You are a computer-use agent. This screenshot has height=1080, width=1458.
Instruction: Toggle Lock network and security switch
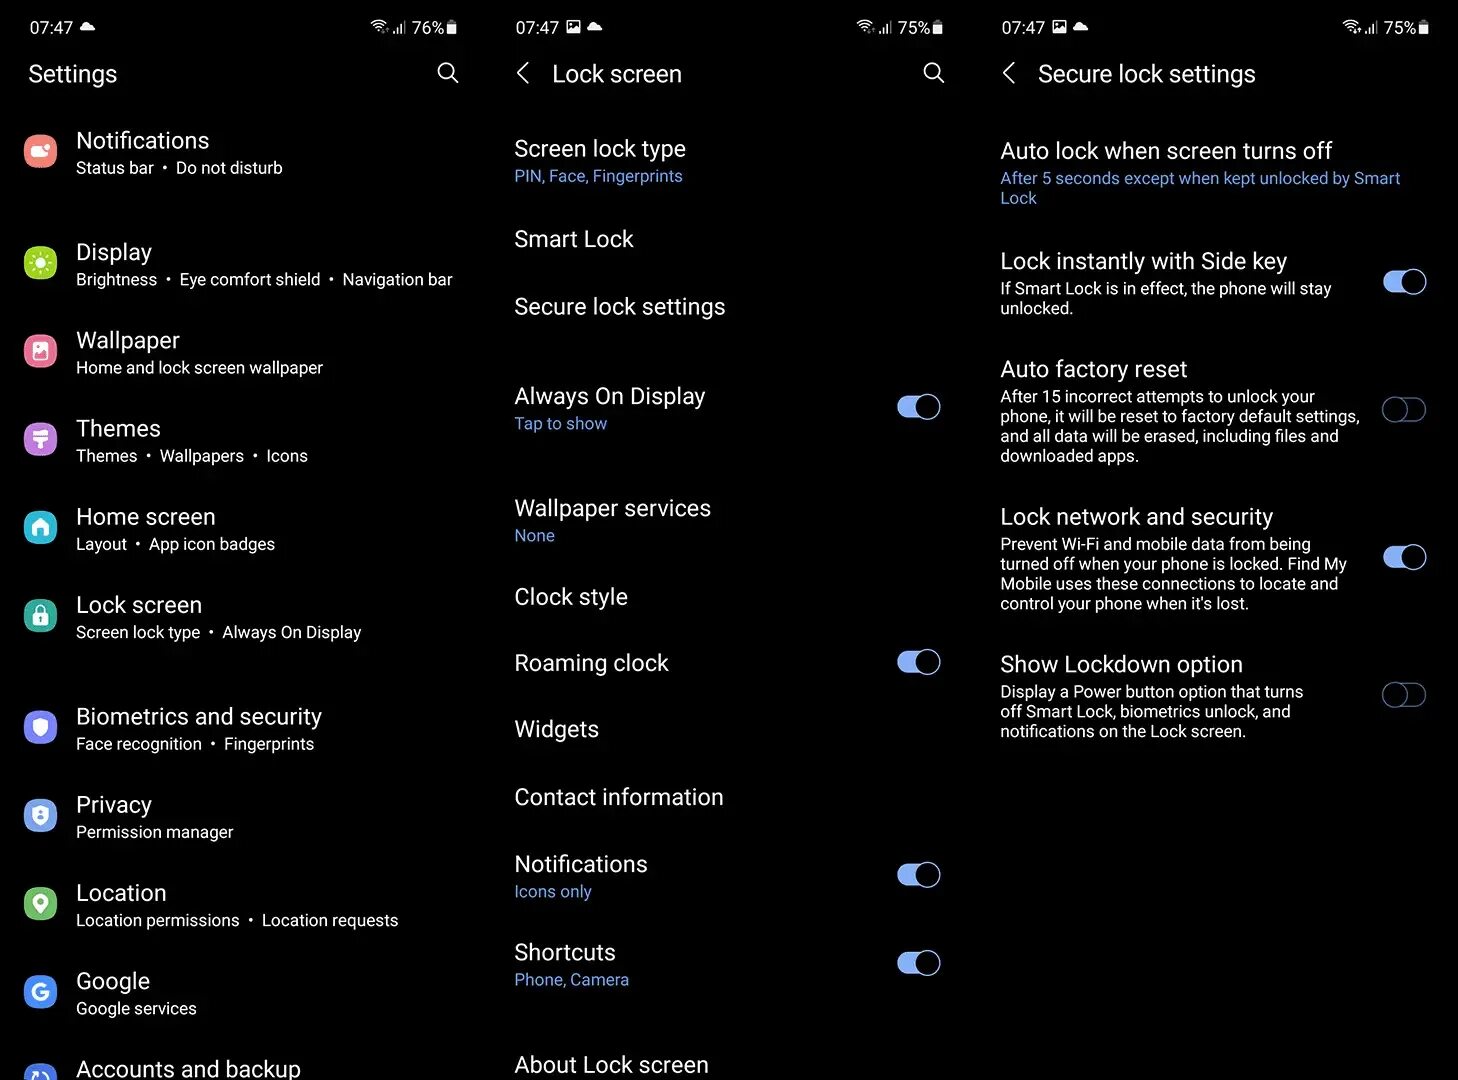click(1405, 557)
